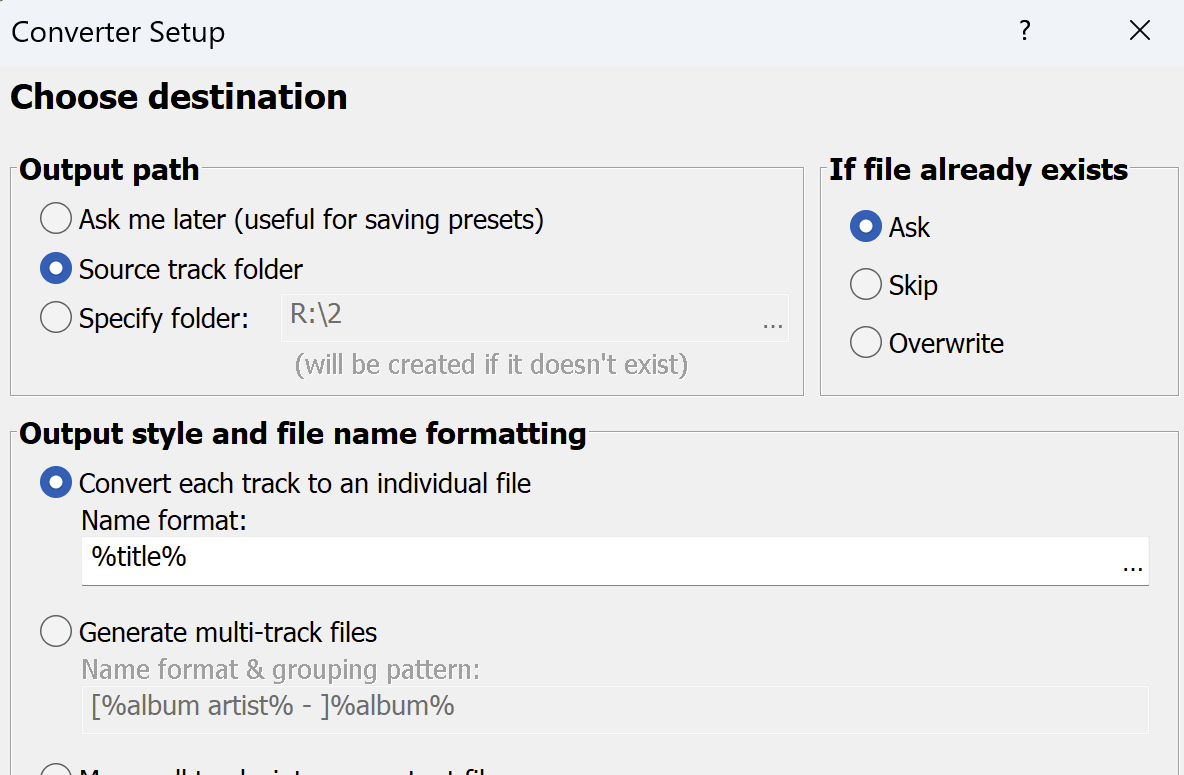The width and height of the screenshot is (1184, 775).
Task: Click the R:\2 folder path field
Action: (520, 316)
